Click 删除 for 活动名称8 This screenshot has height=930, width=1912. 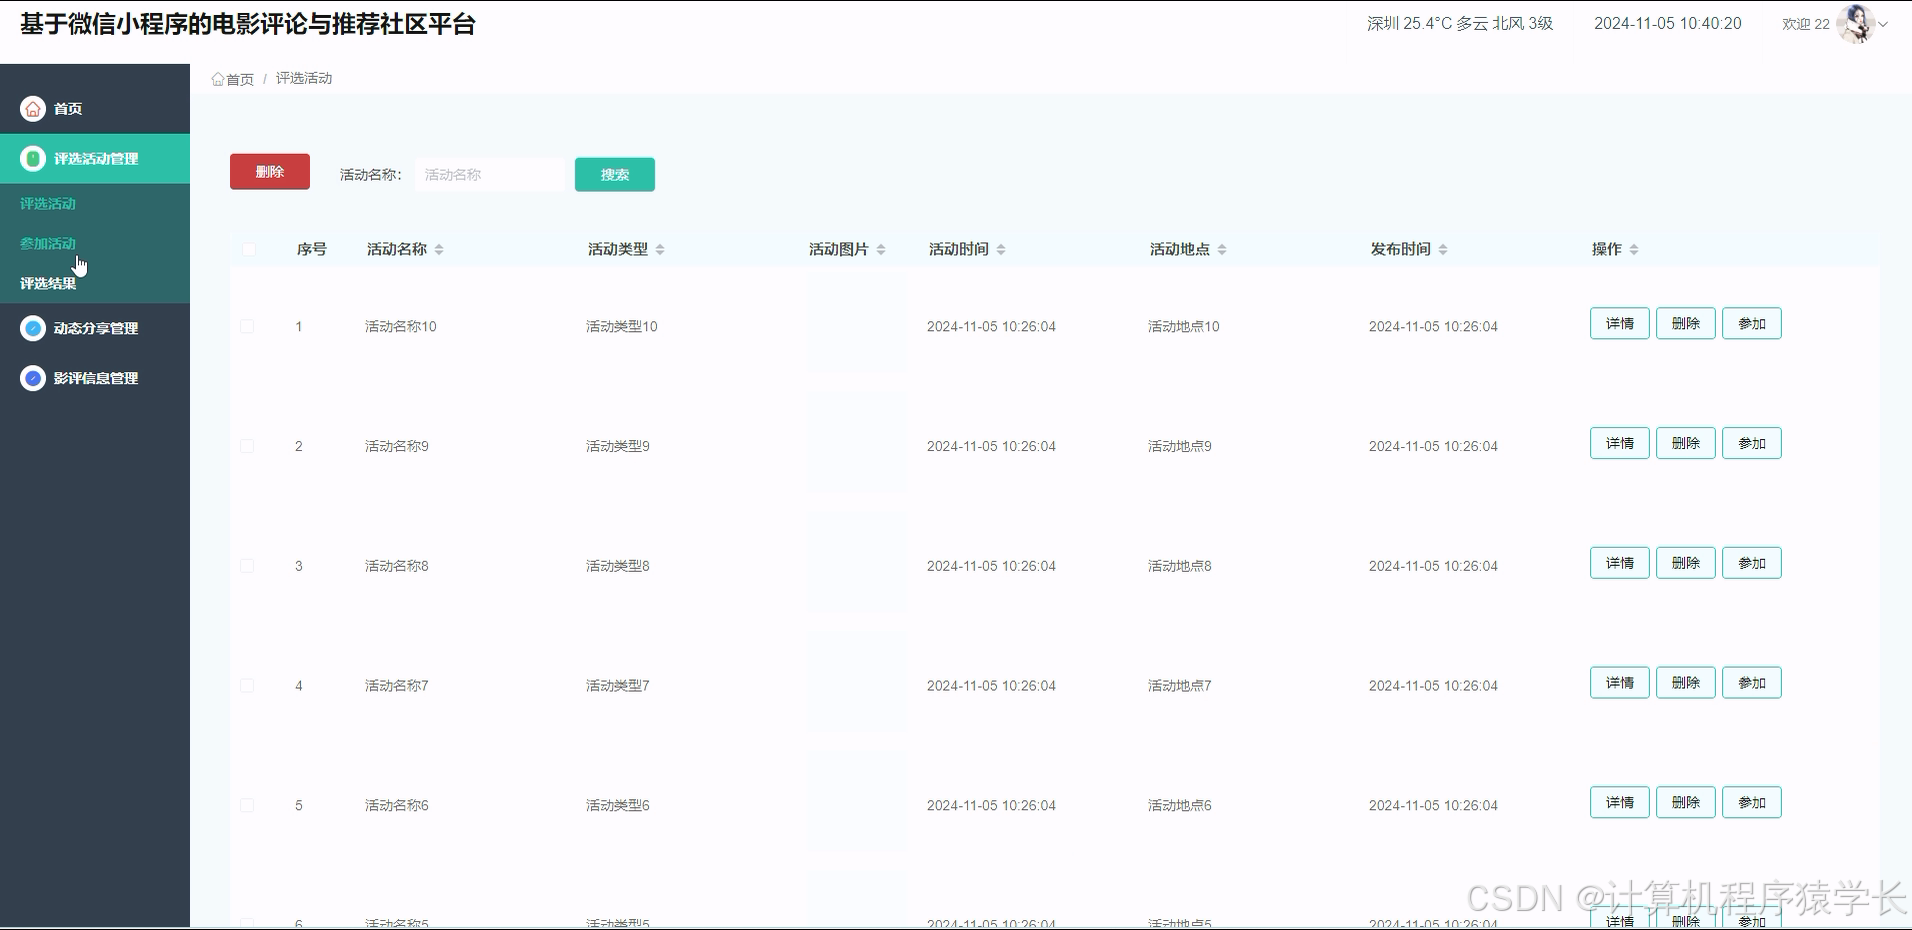click(1686, 563)
